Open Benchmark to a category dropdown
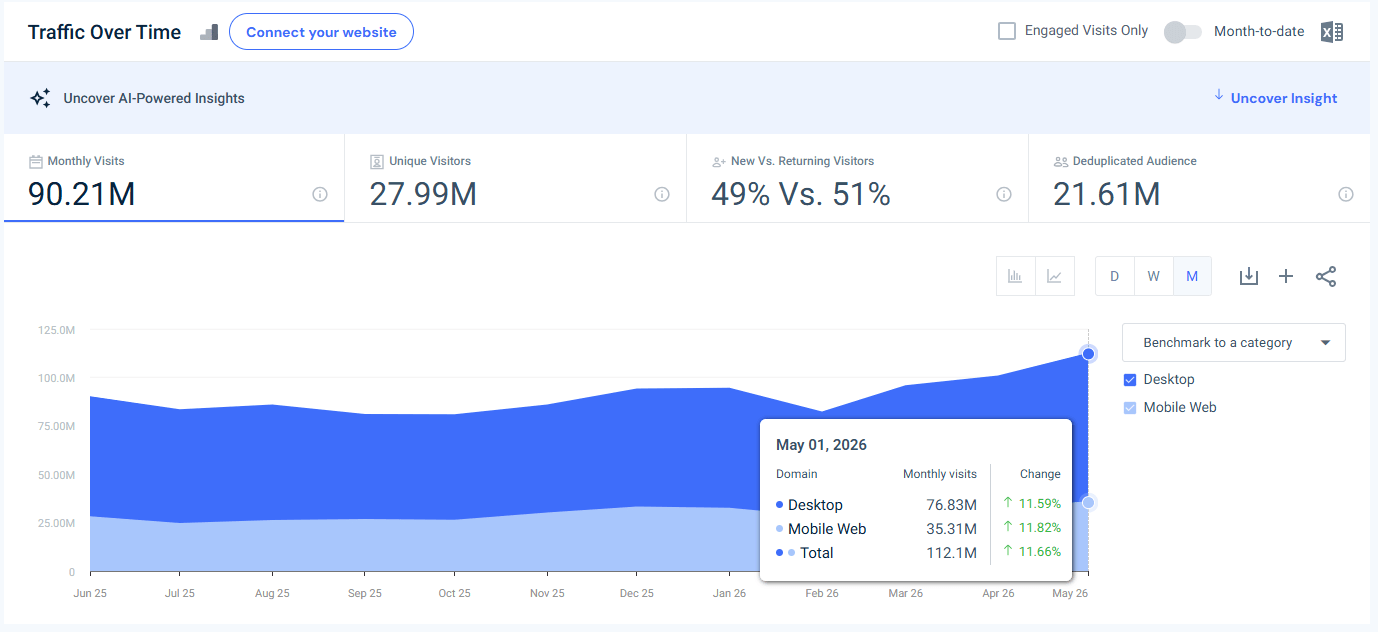The image size is (1378, 632). point(1234,342)
